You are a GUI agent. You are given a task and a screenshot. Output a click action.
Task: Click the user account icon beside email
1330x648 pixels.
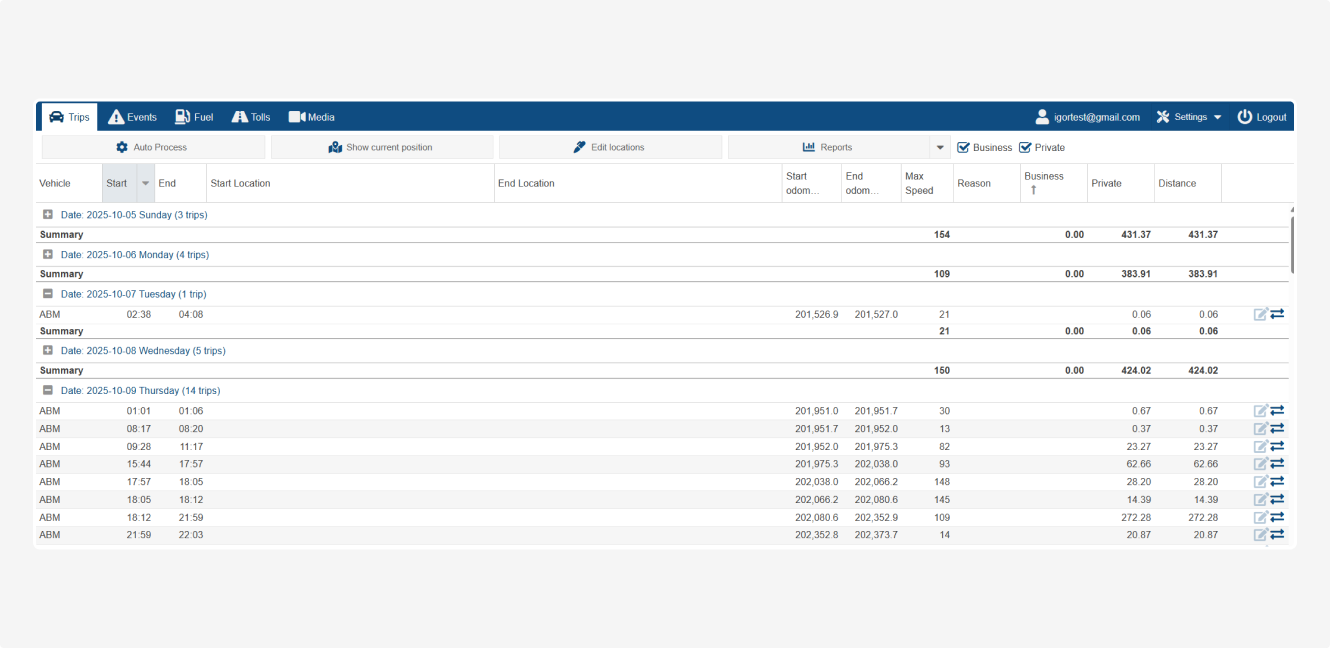coord(1042,117)
